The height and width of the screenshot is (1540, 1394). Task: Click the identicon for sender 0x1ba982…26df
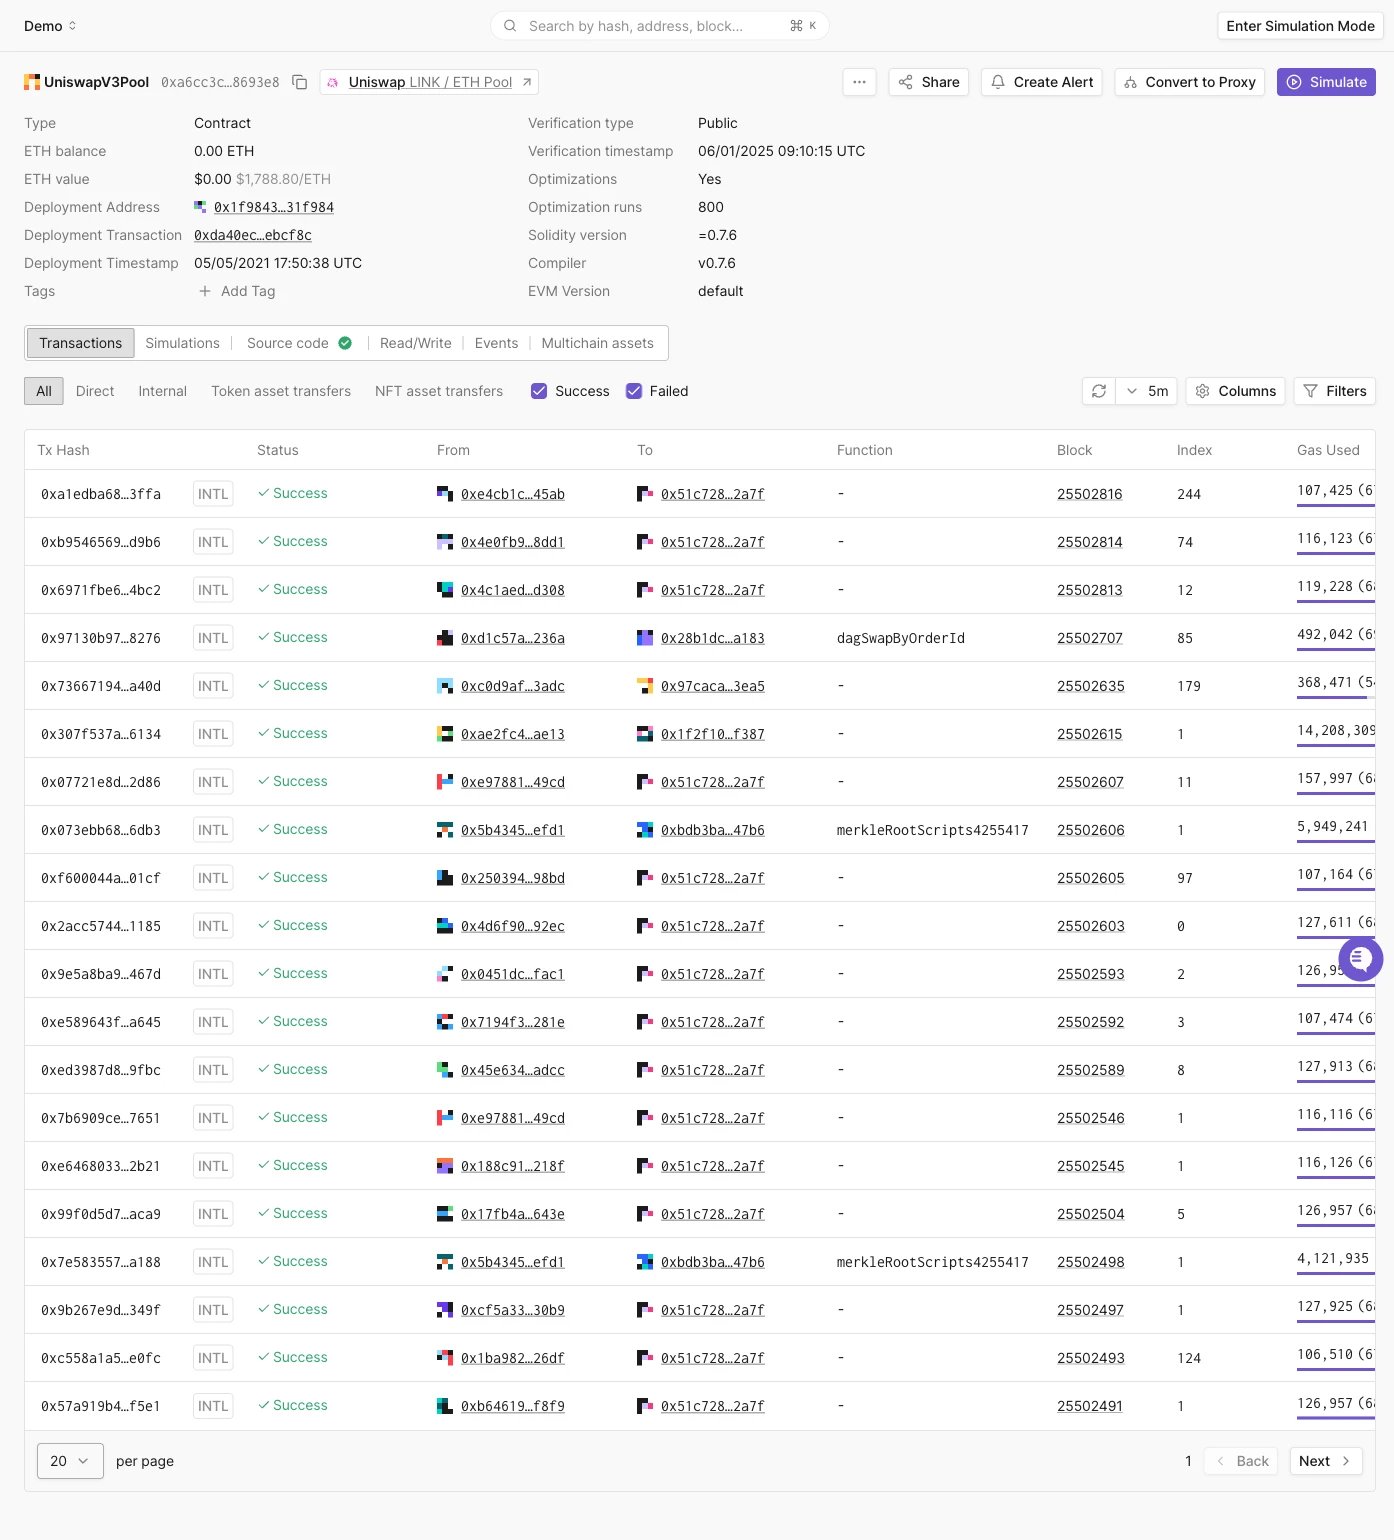(x=445, y=1357)
